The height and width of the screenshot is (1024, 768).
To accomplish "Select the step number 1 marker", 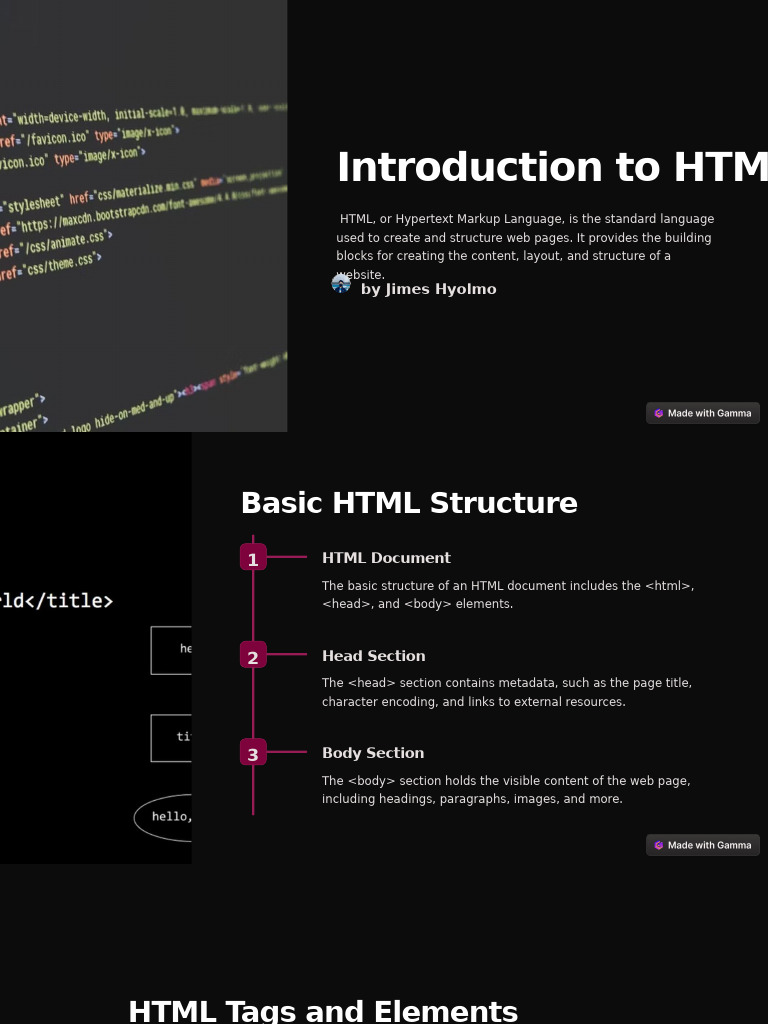I will tap(253, 557).
